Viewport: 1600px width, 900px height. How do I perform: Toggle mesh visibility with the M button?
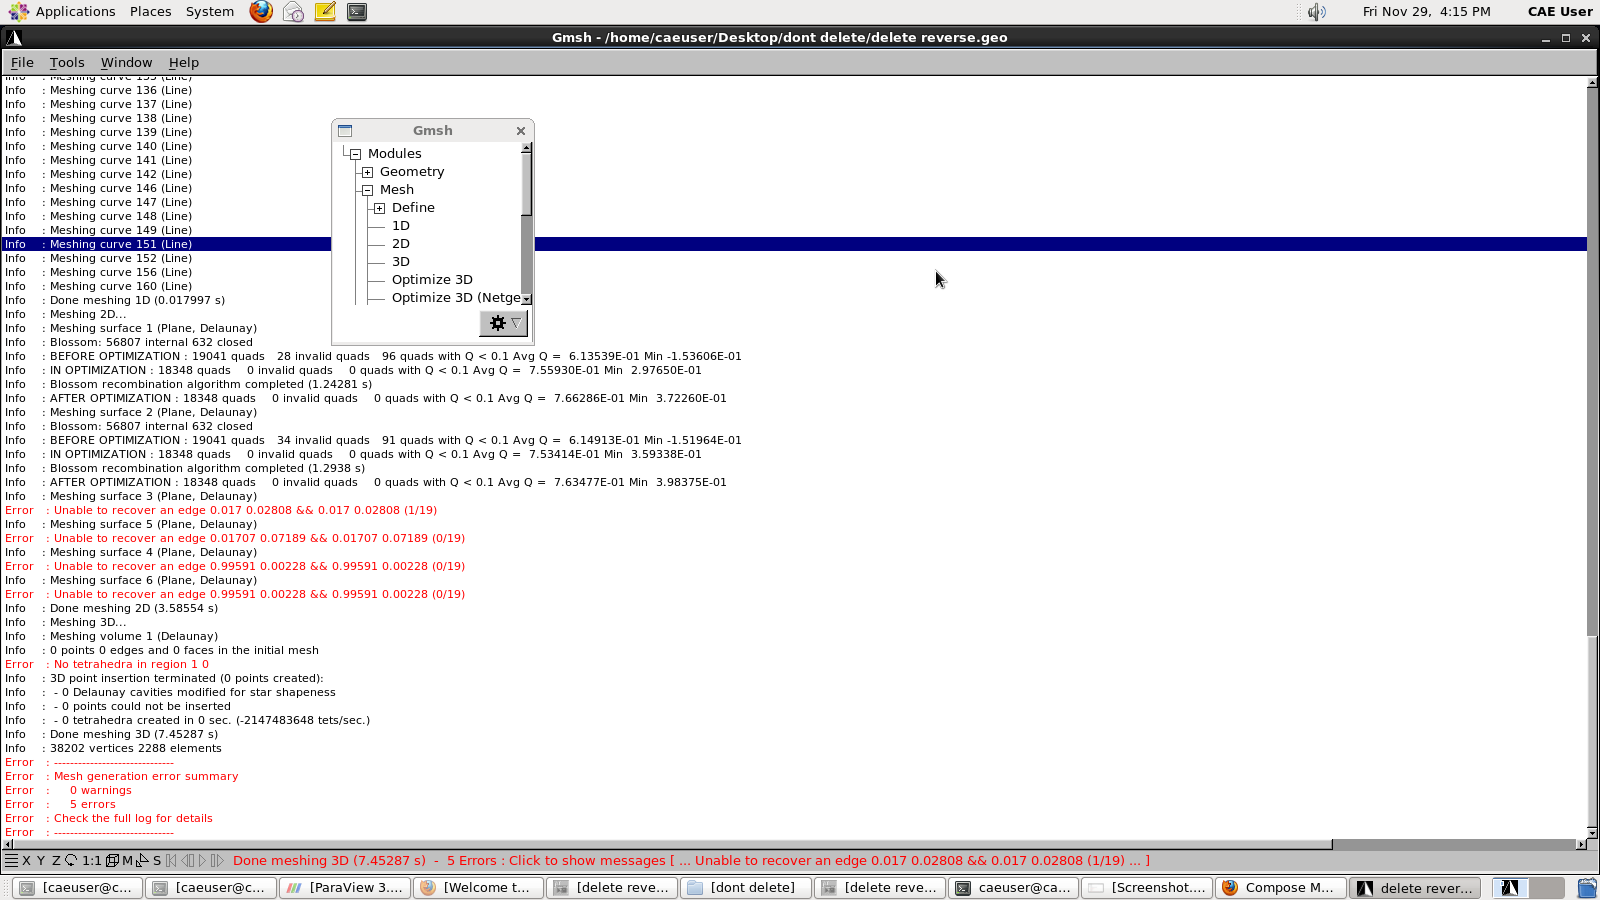click(x=127, y=860)
